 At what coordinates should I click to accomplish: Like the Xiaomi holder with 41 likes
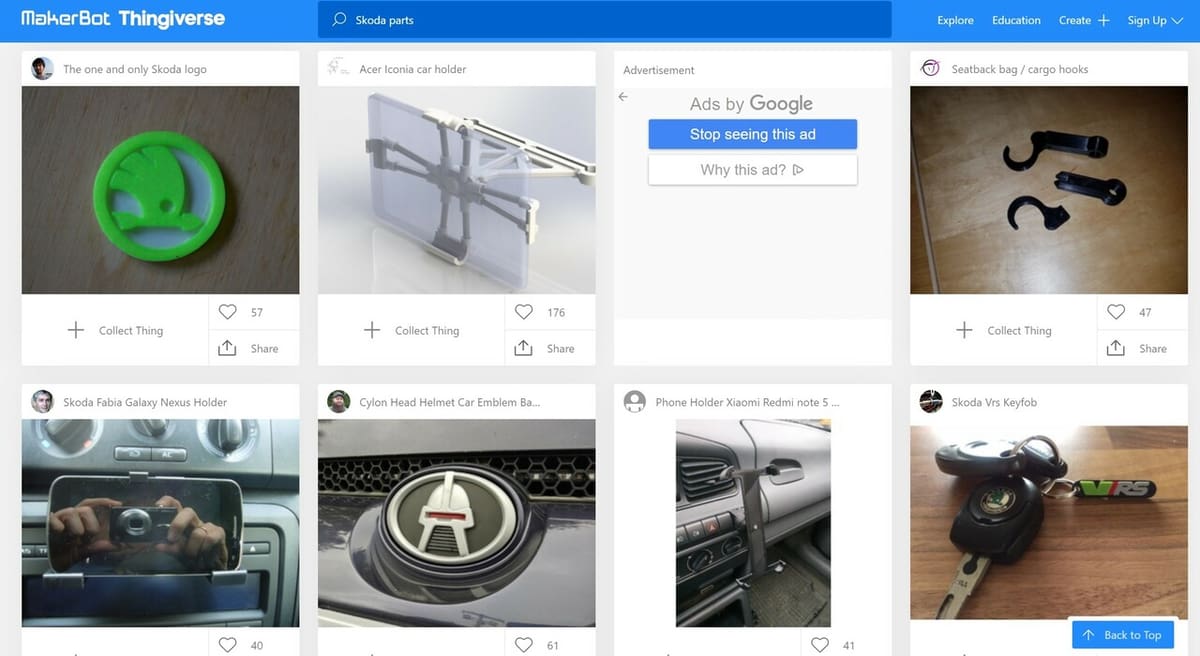click(820, 645)
